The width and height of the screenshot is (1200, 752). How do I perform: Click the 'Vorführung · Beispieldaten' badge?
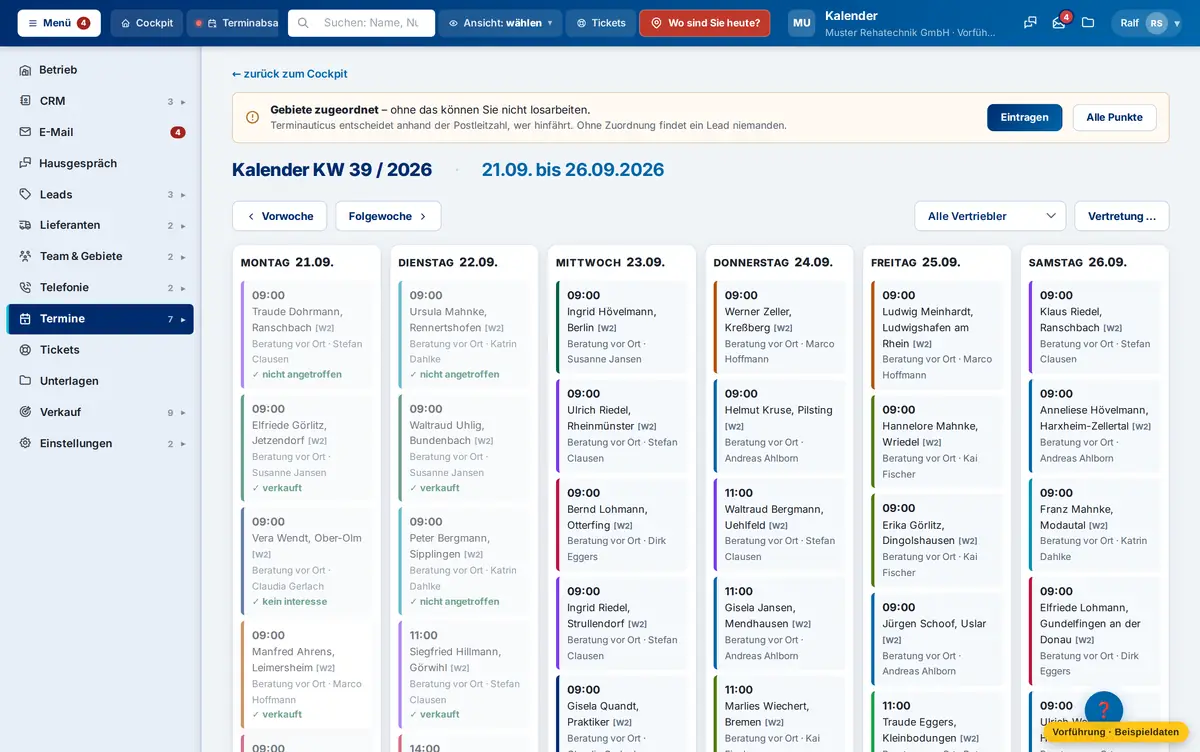1115,732
